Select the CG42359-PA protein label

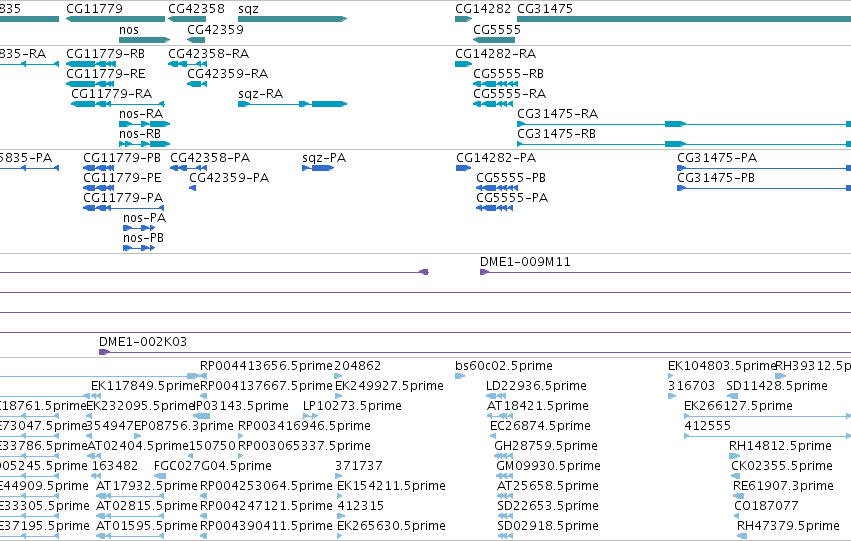[x=229, y=178]
